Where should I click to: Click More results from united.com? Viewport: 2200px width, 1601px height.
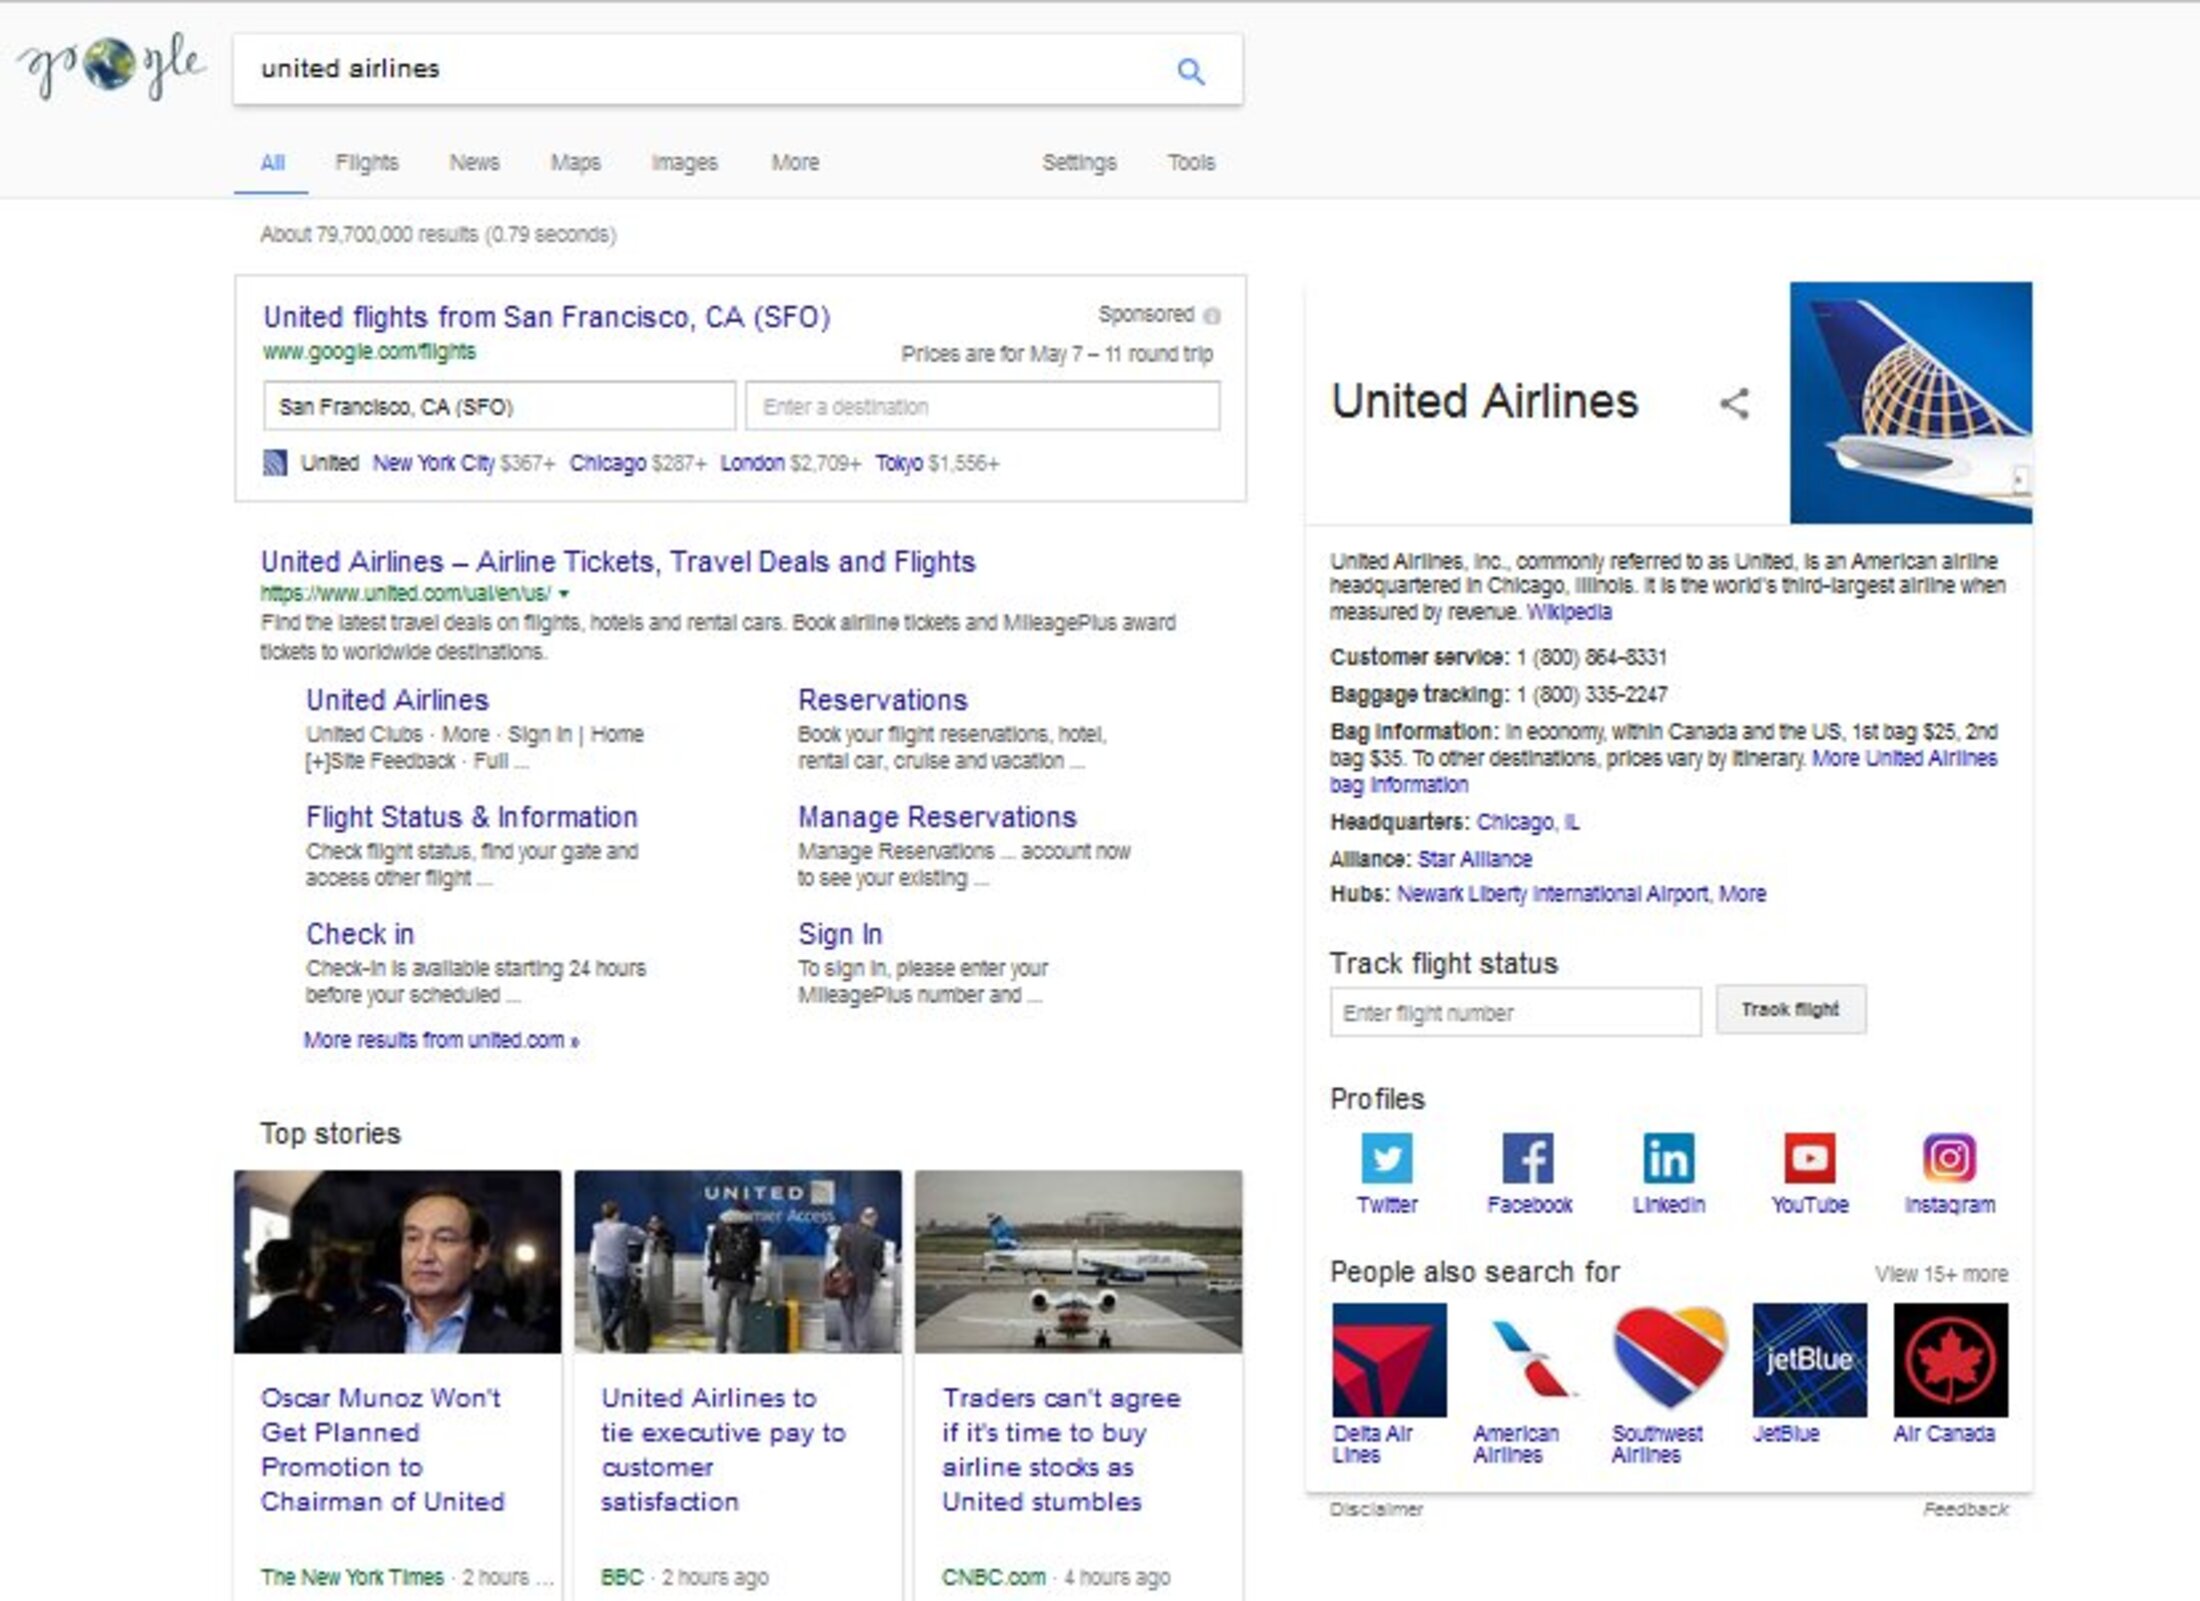[x=441, y=1040]
